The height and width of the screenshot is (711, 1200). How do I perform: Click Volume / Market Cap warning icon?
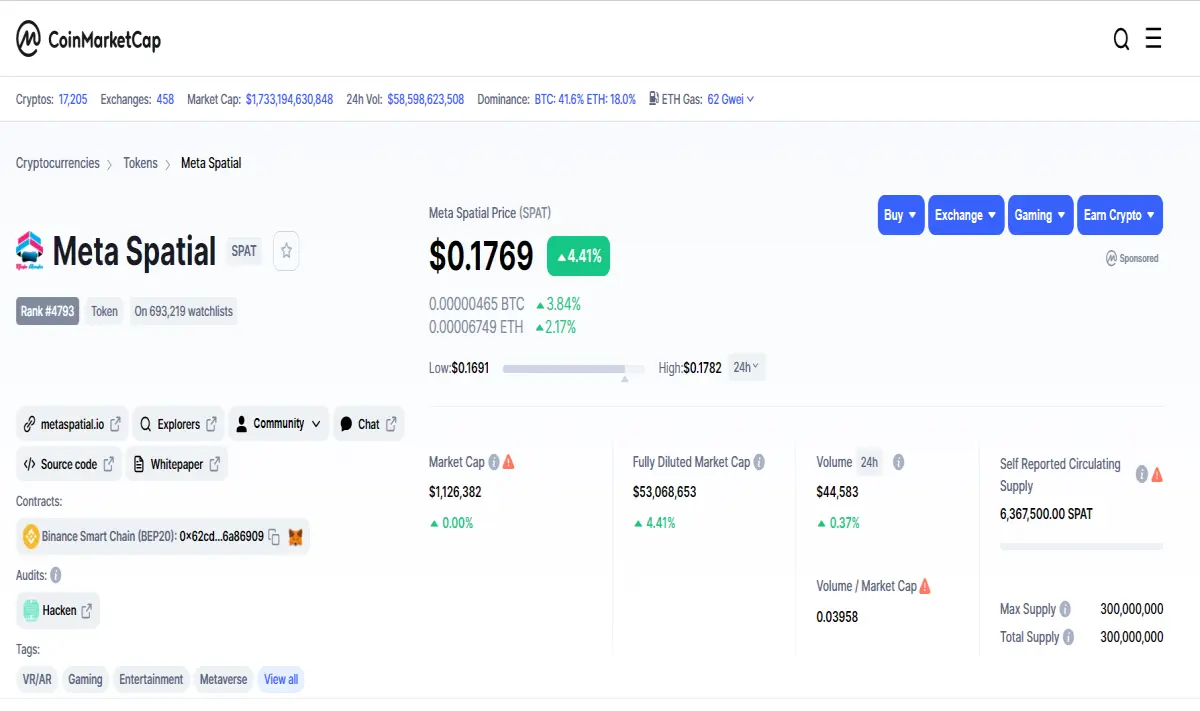tap(925, 586)
